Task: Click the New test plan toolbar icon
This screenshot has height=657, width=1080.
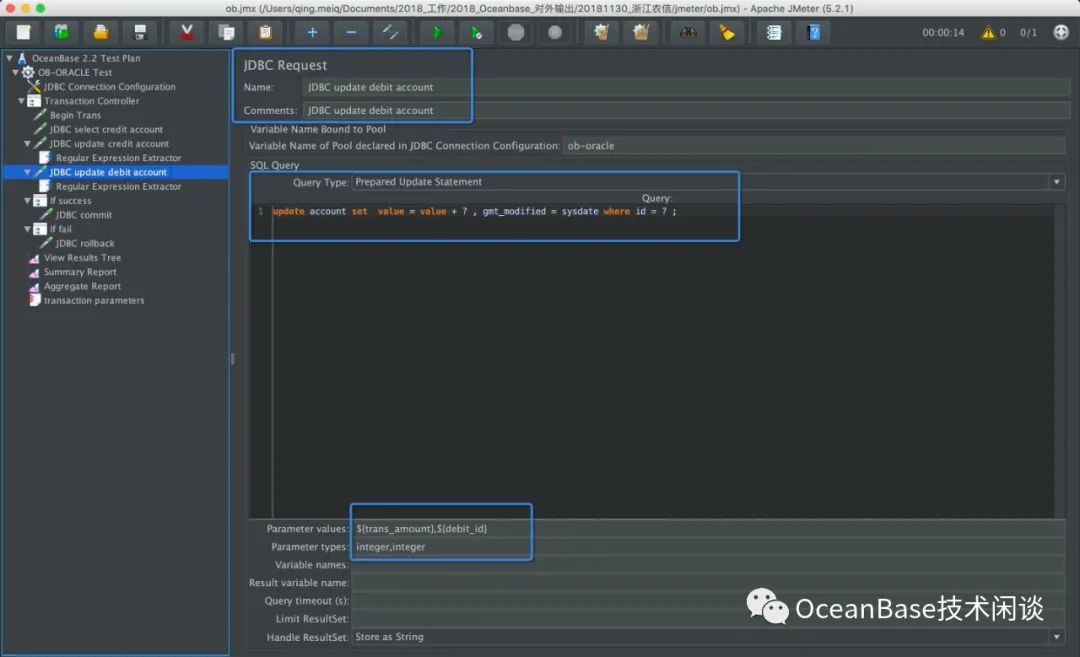Action: tap(24, 32)
